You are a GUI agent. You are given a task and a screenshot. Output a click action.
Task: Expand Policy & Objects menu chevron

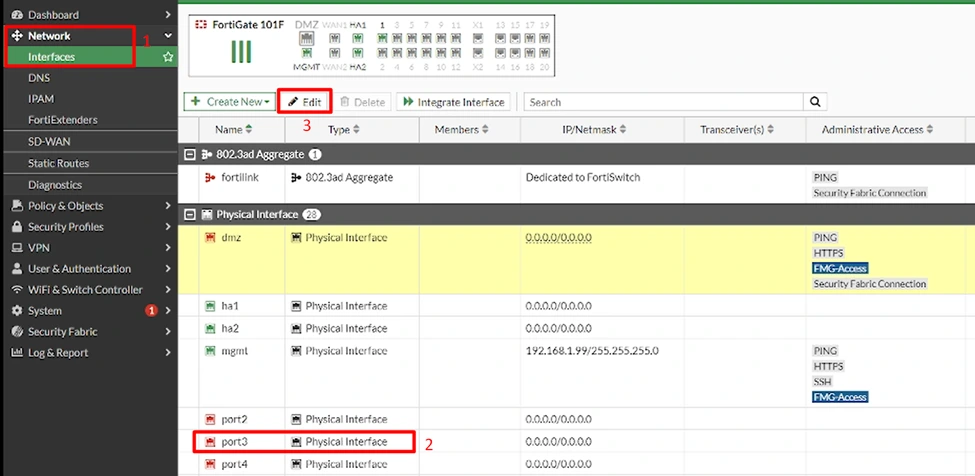168,206
